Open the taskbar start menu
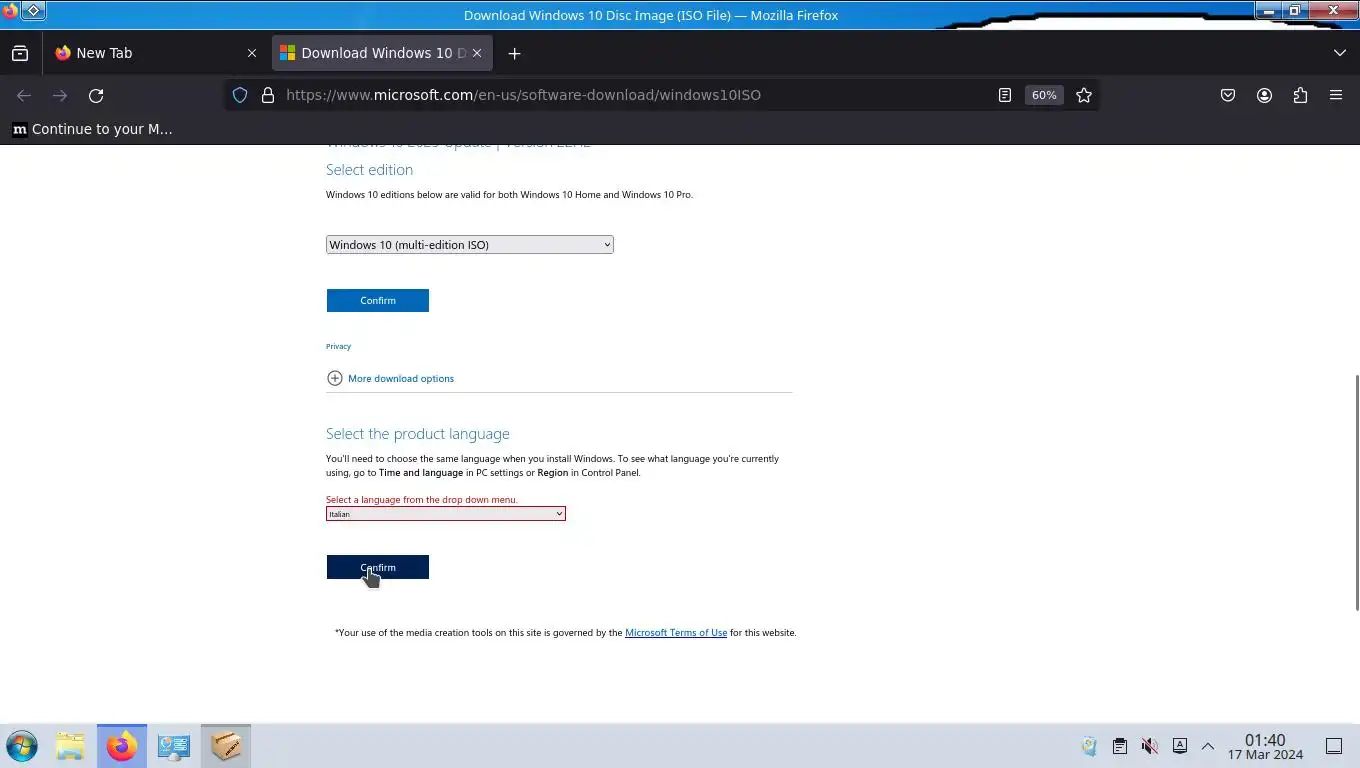 click(22, 746)
